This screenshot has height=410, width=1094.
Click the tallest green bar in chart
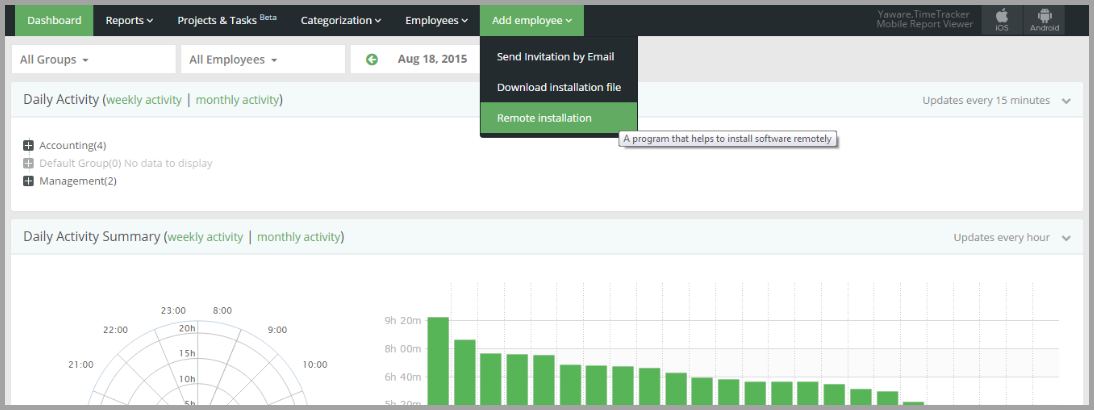coord(438,361)
